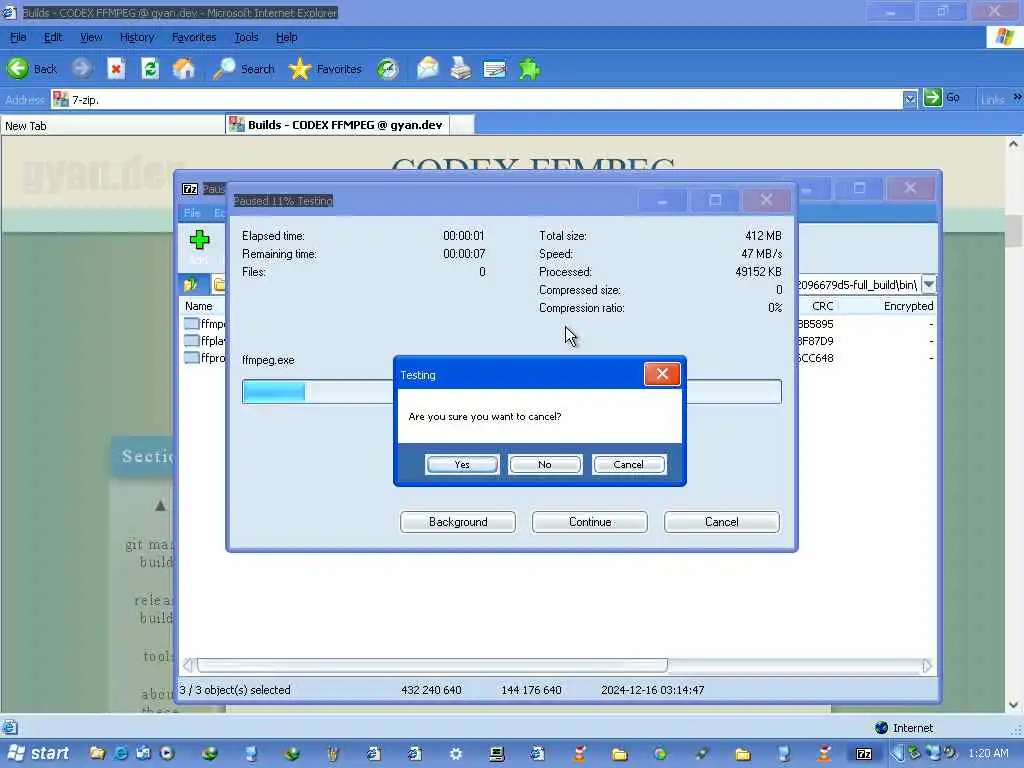Open Favorites star in IE toolbar
The height and width of the screenshot is (768, 1024).
[300, 69]
